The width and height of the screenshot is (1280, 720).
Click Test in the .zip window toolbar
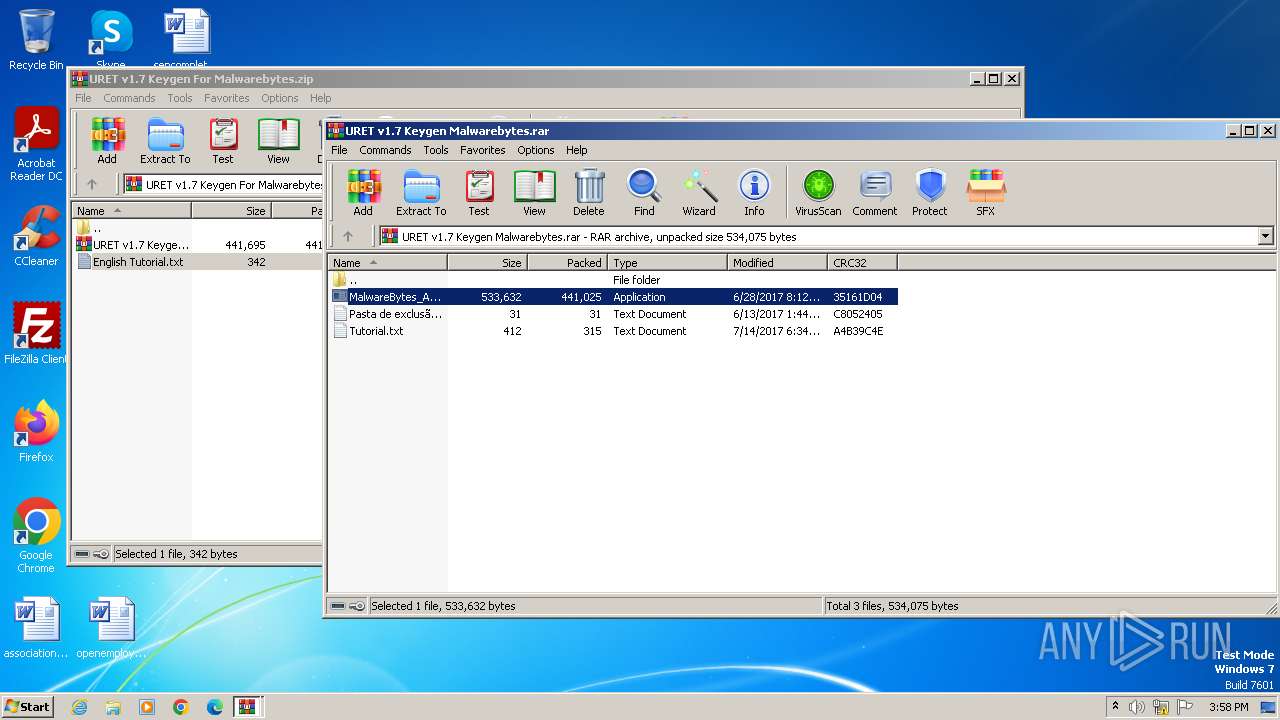click(x=223, y=141)
